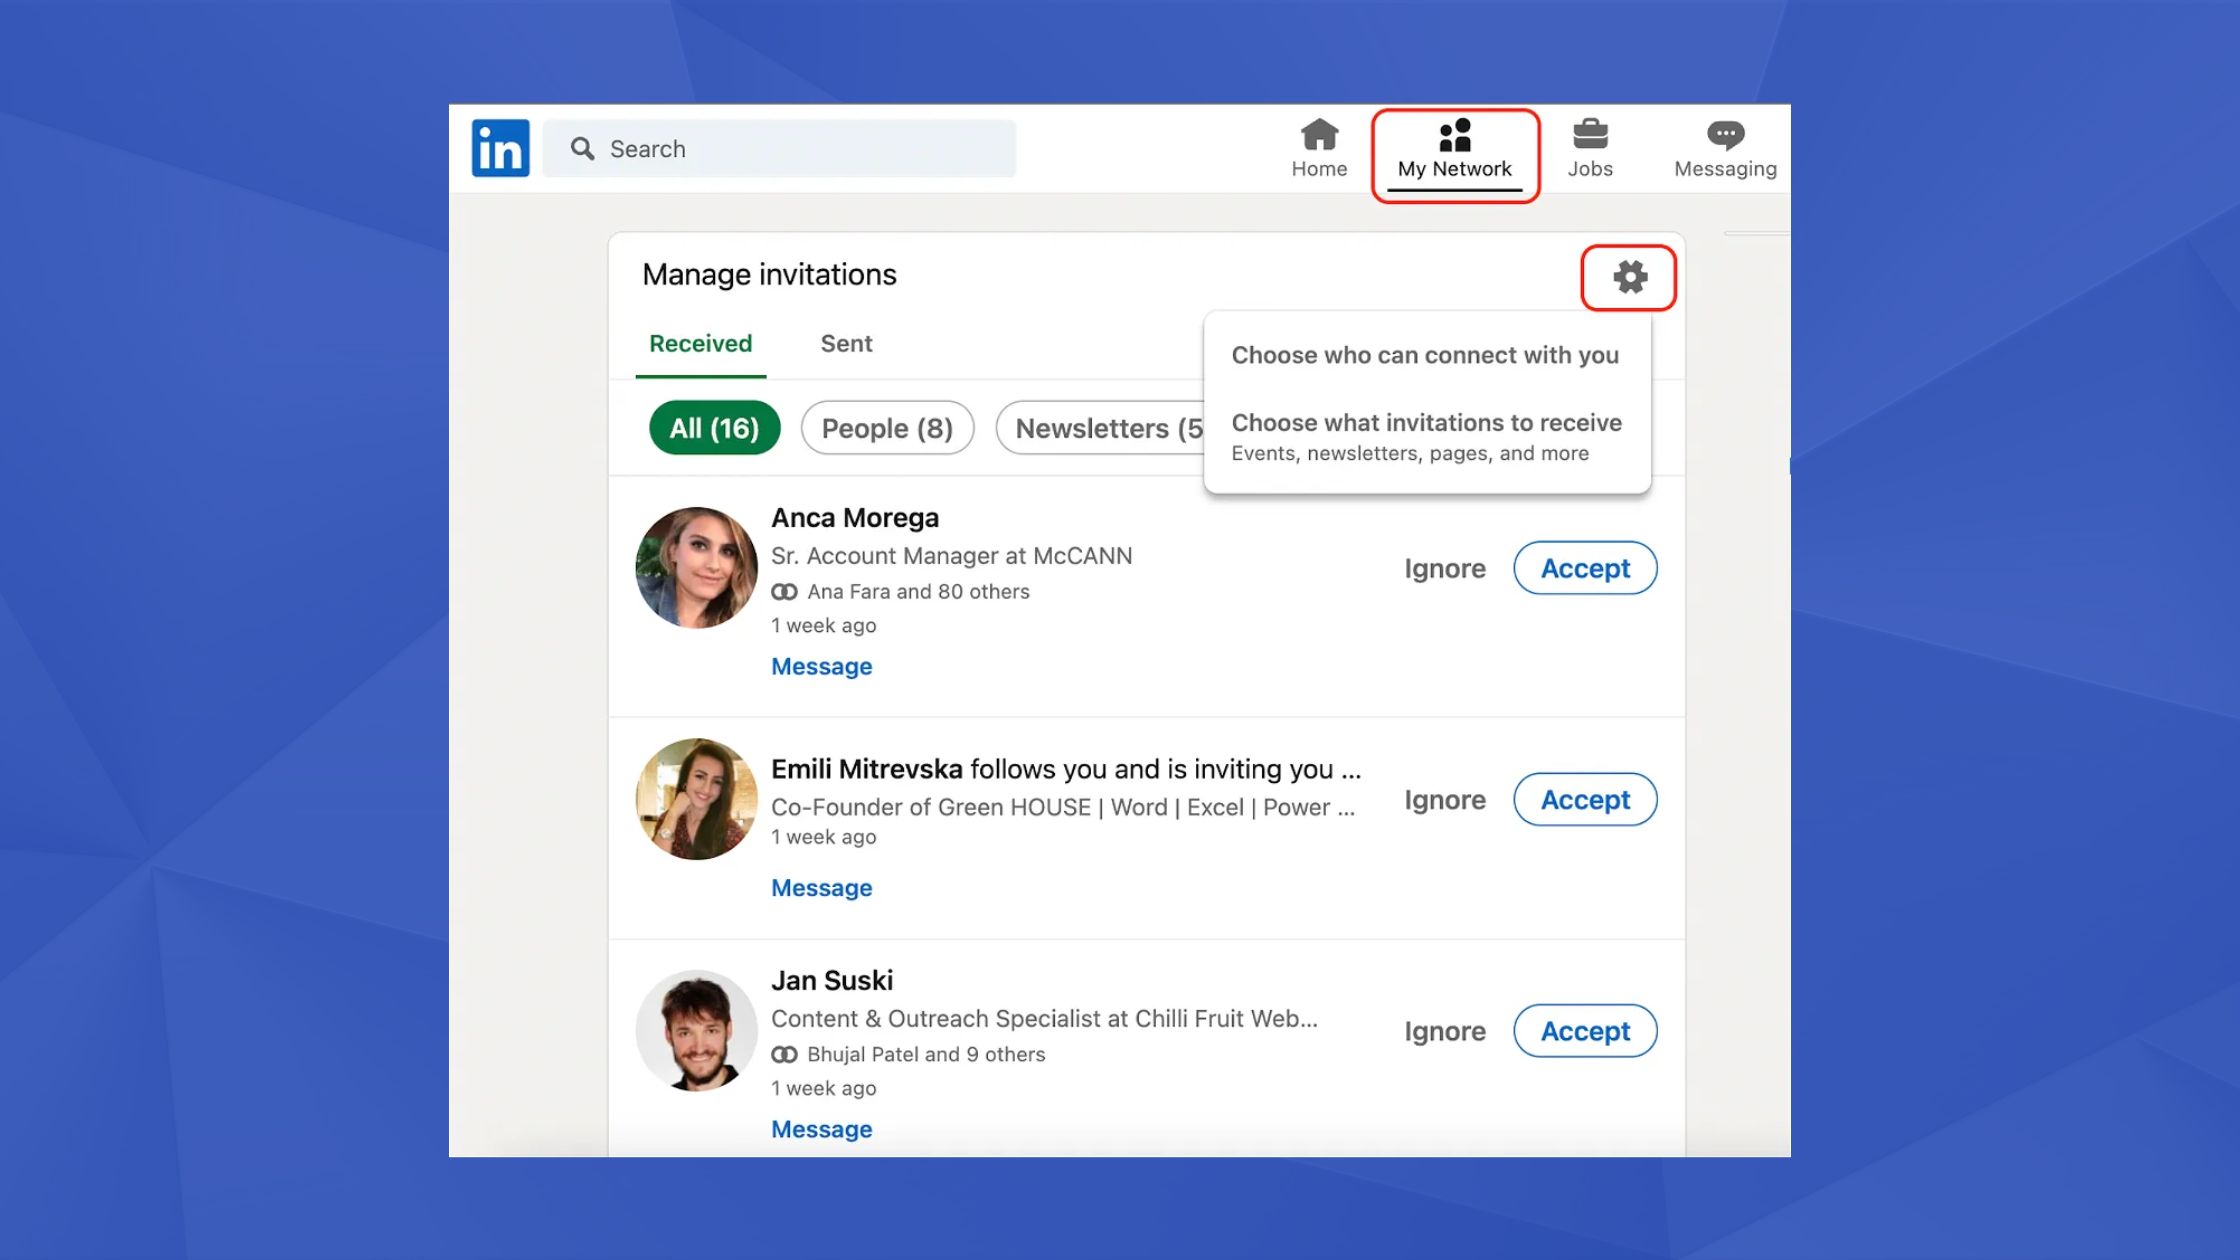Click the LinkedIn logo icon

(x=500, y=149)
